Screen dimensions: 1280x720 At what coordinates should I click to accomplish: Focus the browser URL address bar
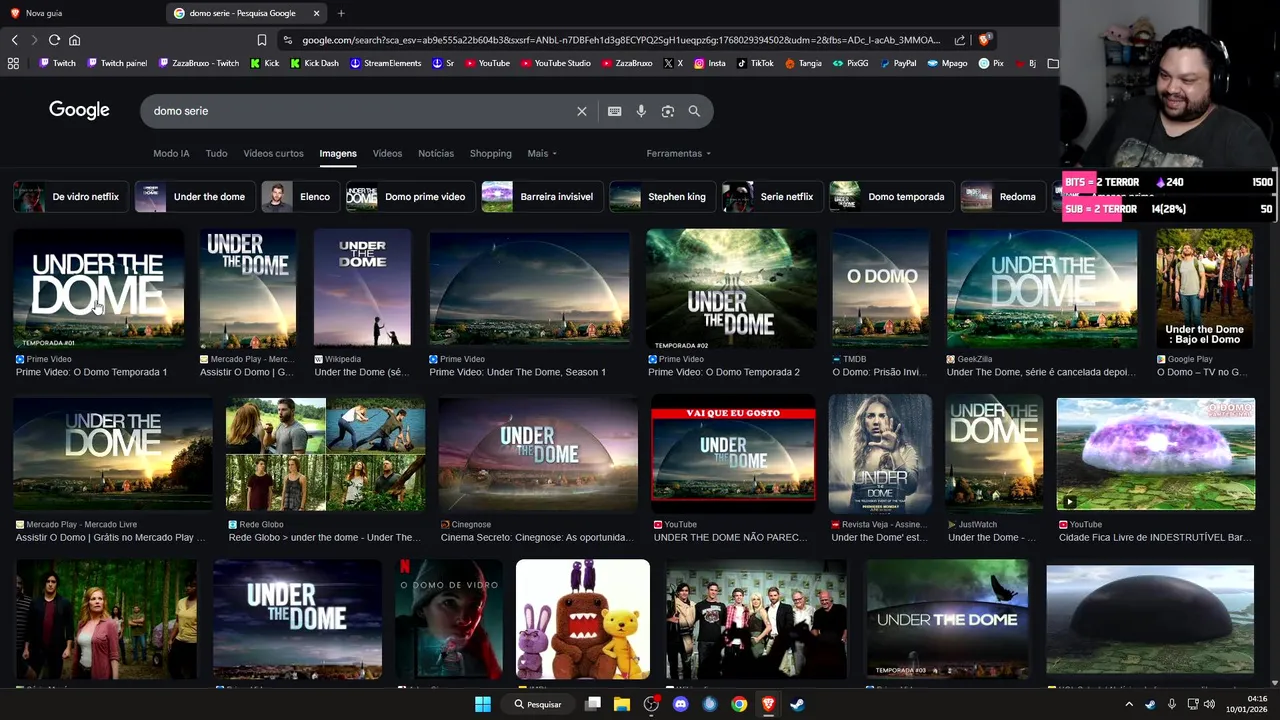pos(620,40)
